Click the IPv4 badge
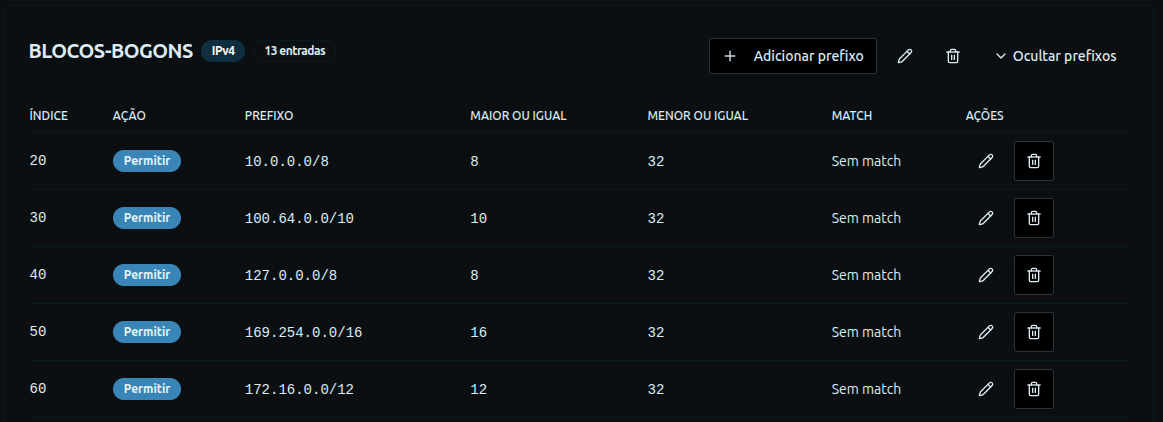 [223, 50]
